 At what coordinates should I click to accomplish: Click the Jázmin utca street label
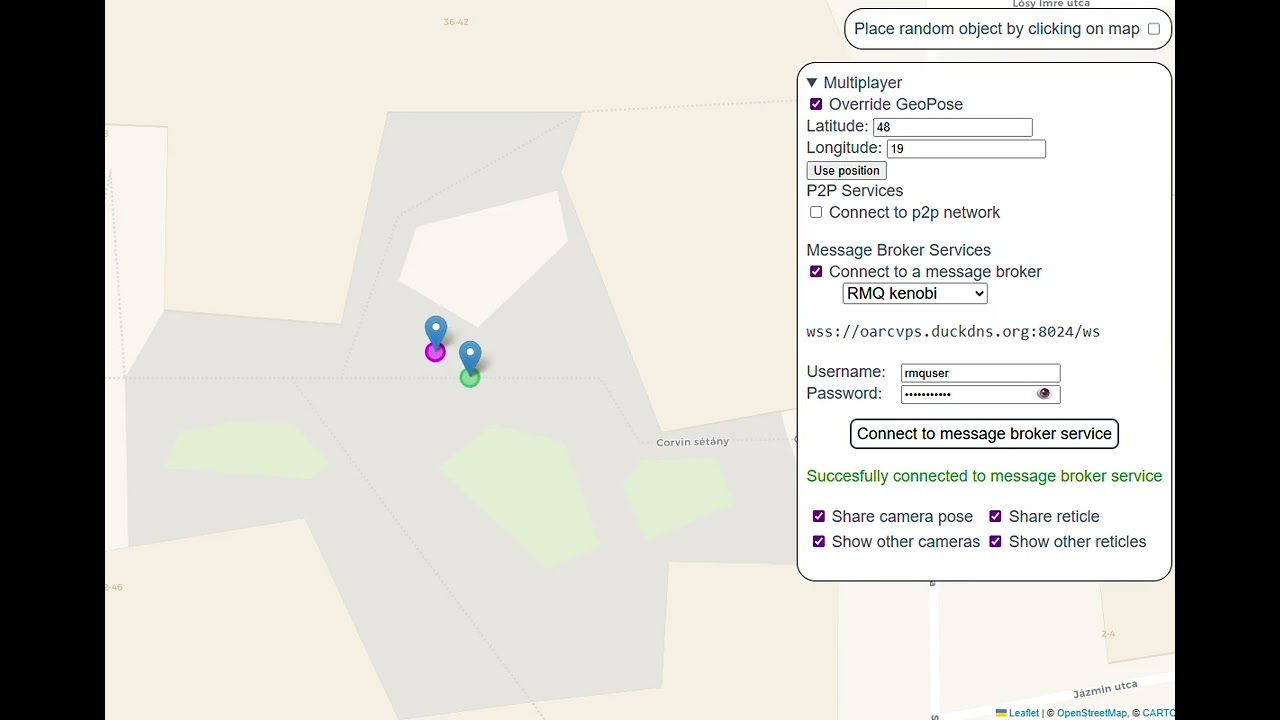[x=1105, y=689]
